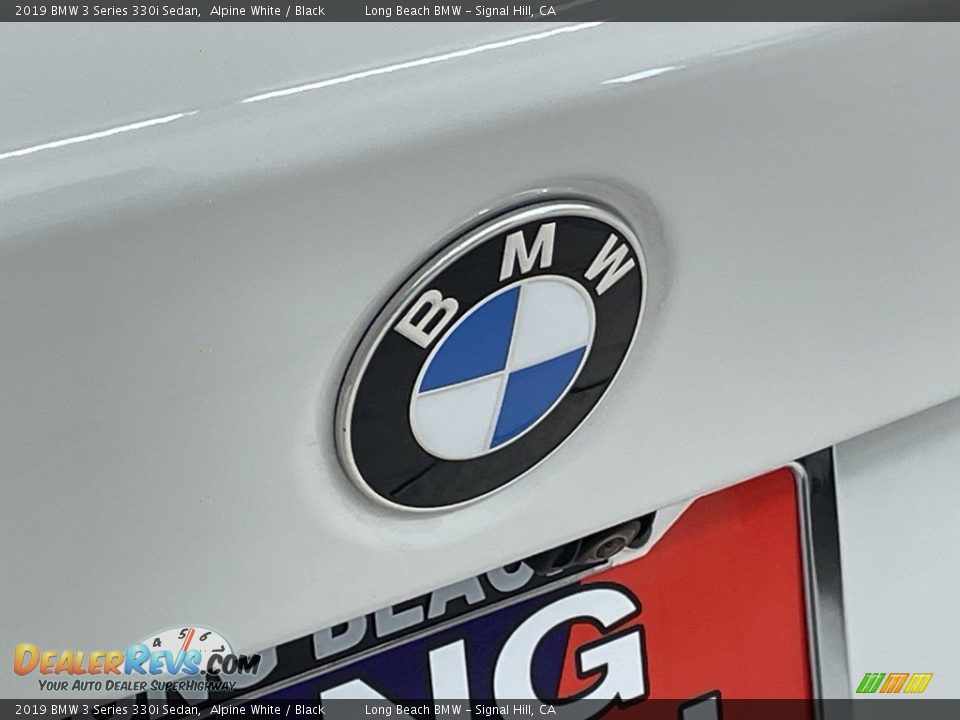Click 'Long Beach BMW – Signal Hill, CA' top text

[460, 10]
